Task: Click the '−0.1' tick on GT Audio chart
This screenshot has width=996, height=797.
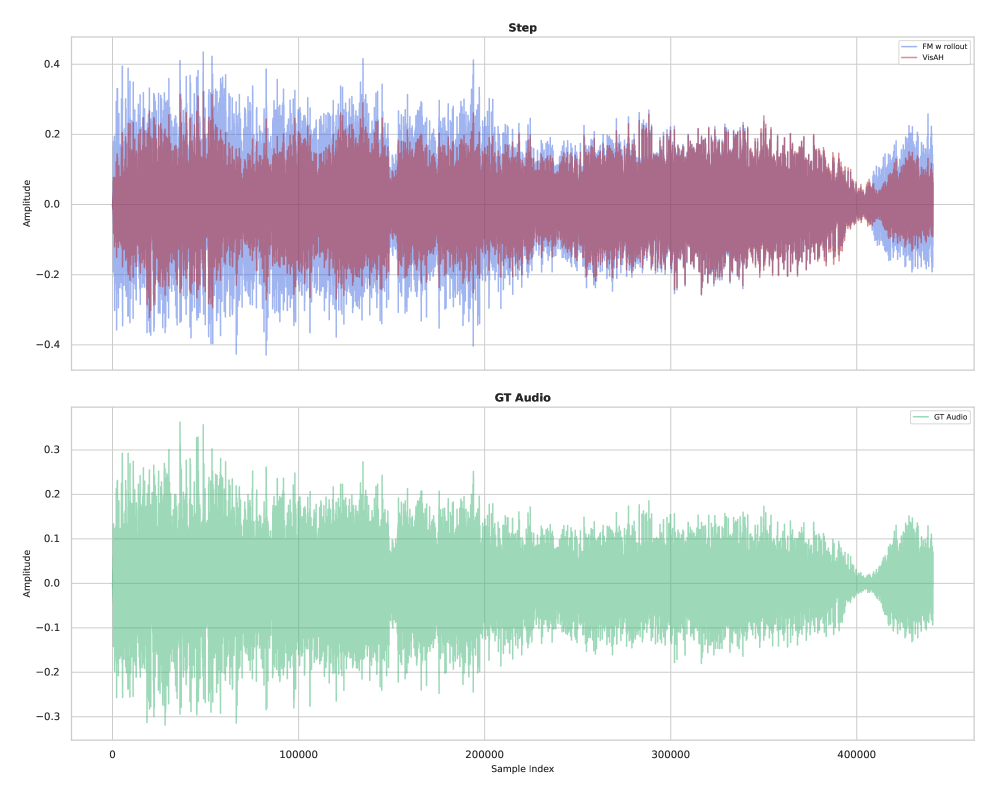Action: 48,627
